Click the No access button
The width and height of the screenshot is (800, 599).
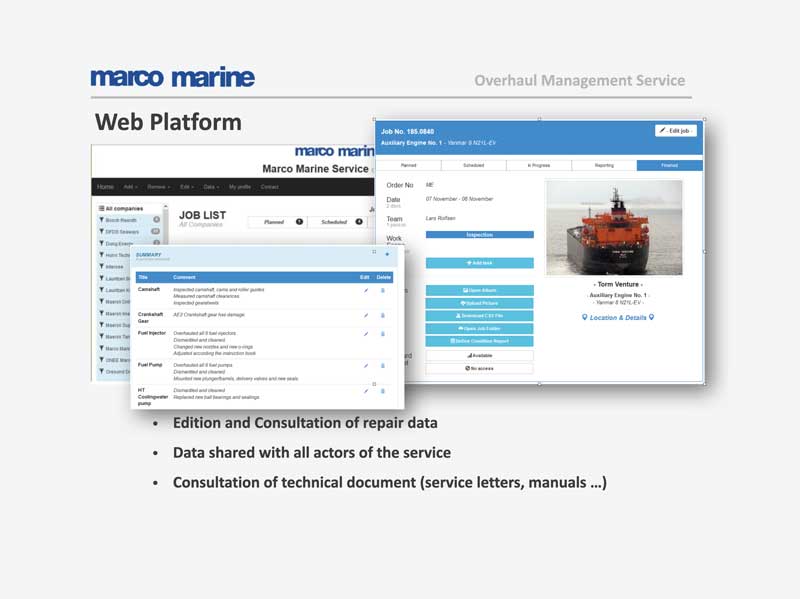click(480, 368)
